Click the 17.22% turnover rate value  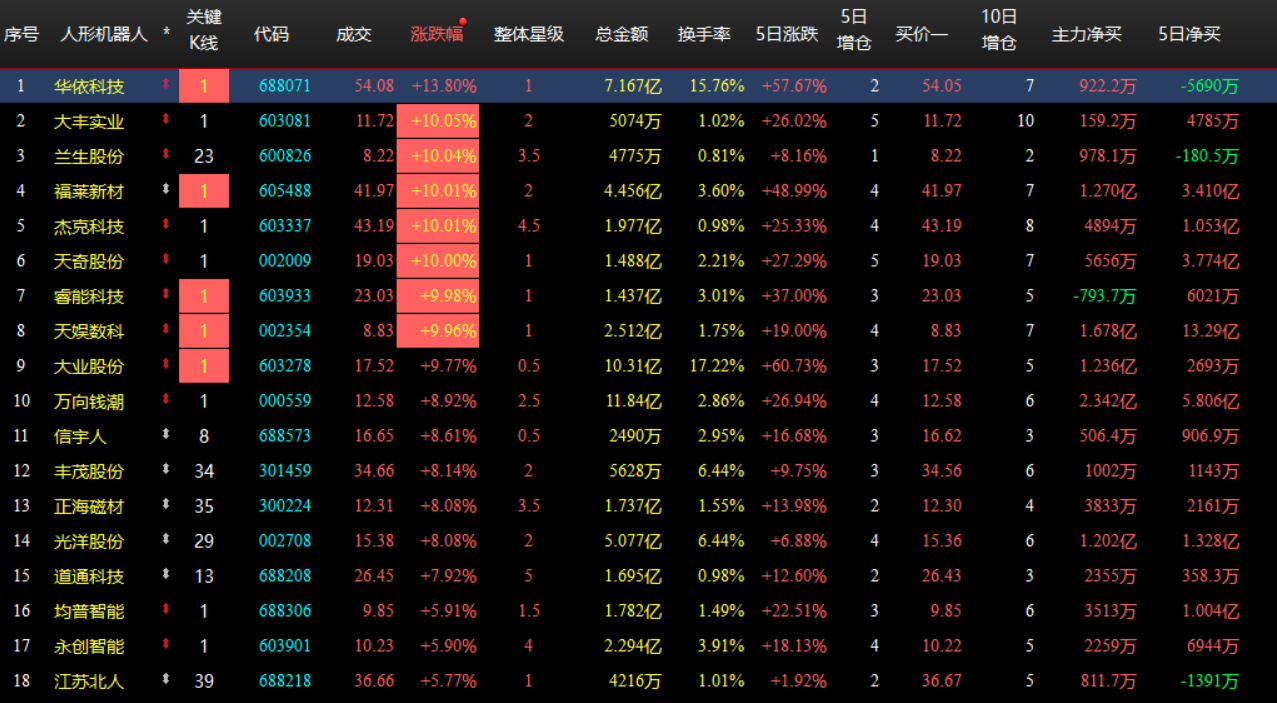click(717, 366)
